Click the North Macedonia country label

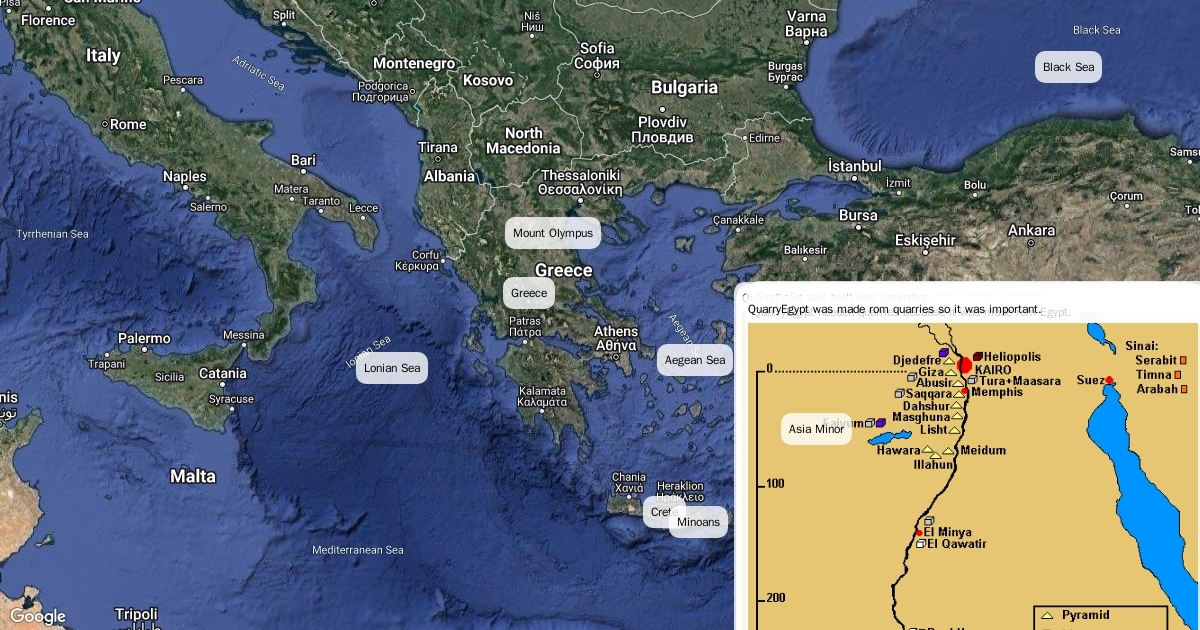tap(523, 140)
